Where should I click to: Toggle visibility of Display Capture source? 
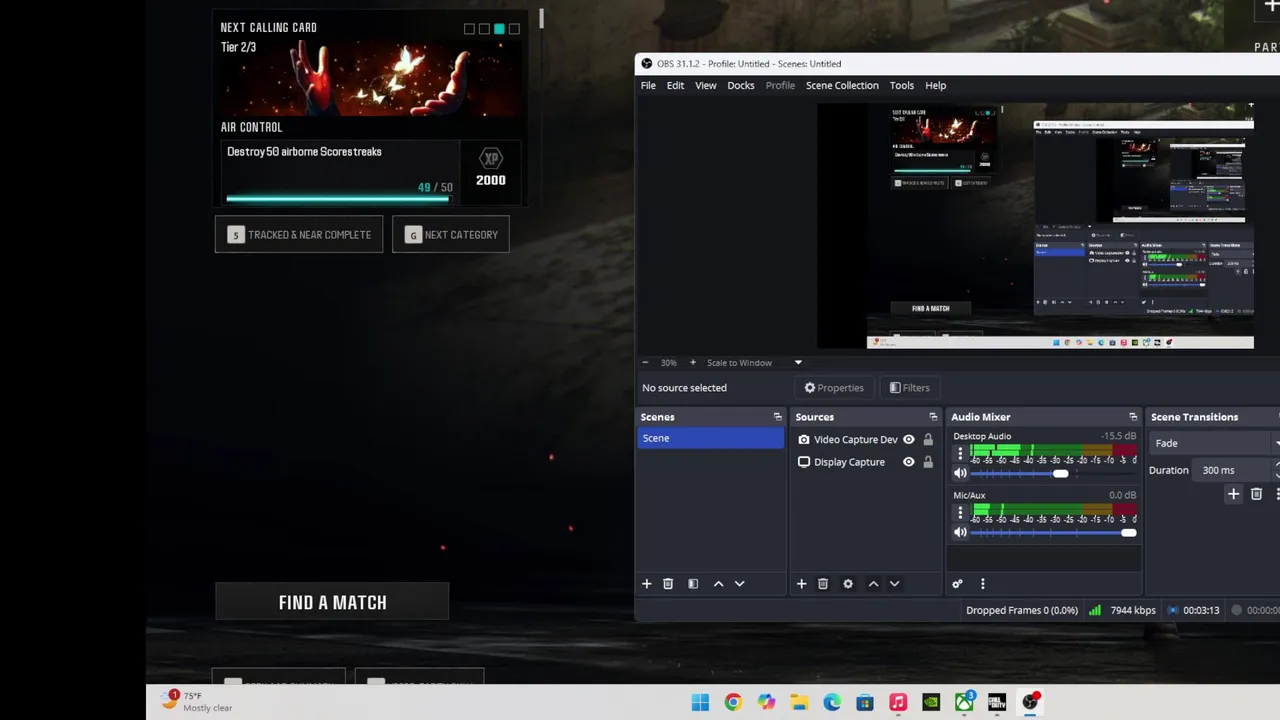click(x=909, y=462)
